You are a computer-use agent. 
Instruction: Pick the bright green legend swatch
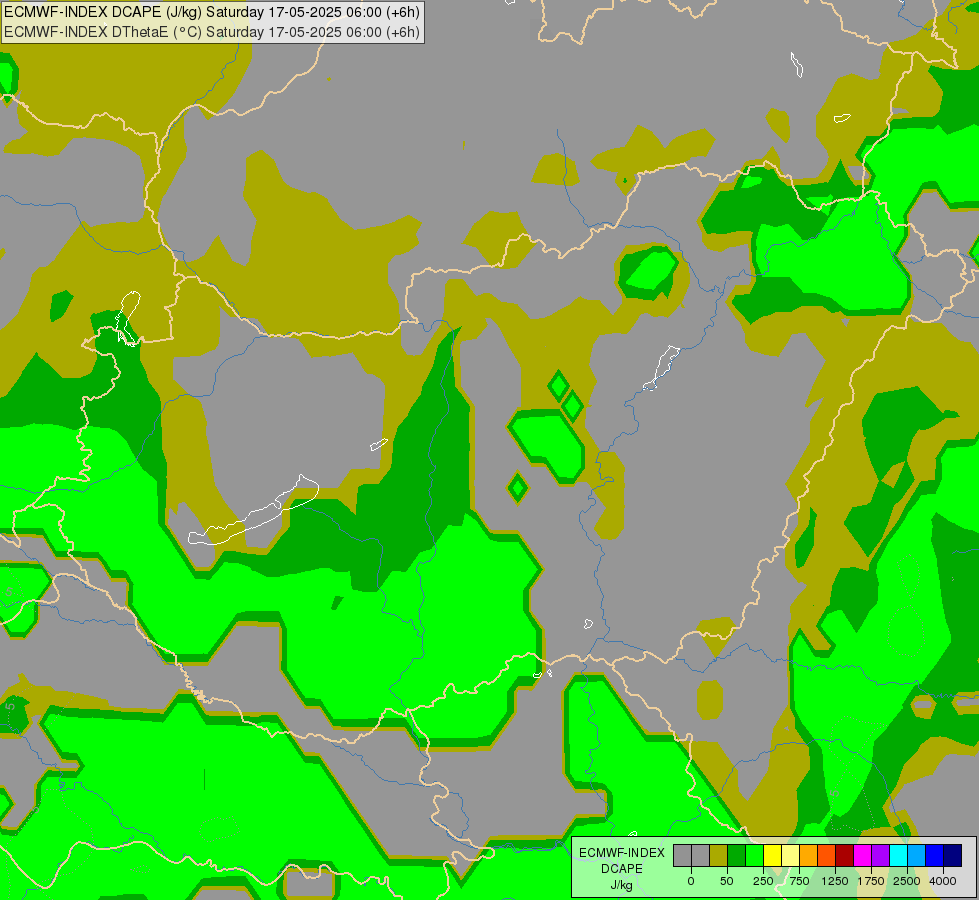[754, 855]
